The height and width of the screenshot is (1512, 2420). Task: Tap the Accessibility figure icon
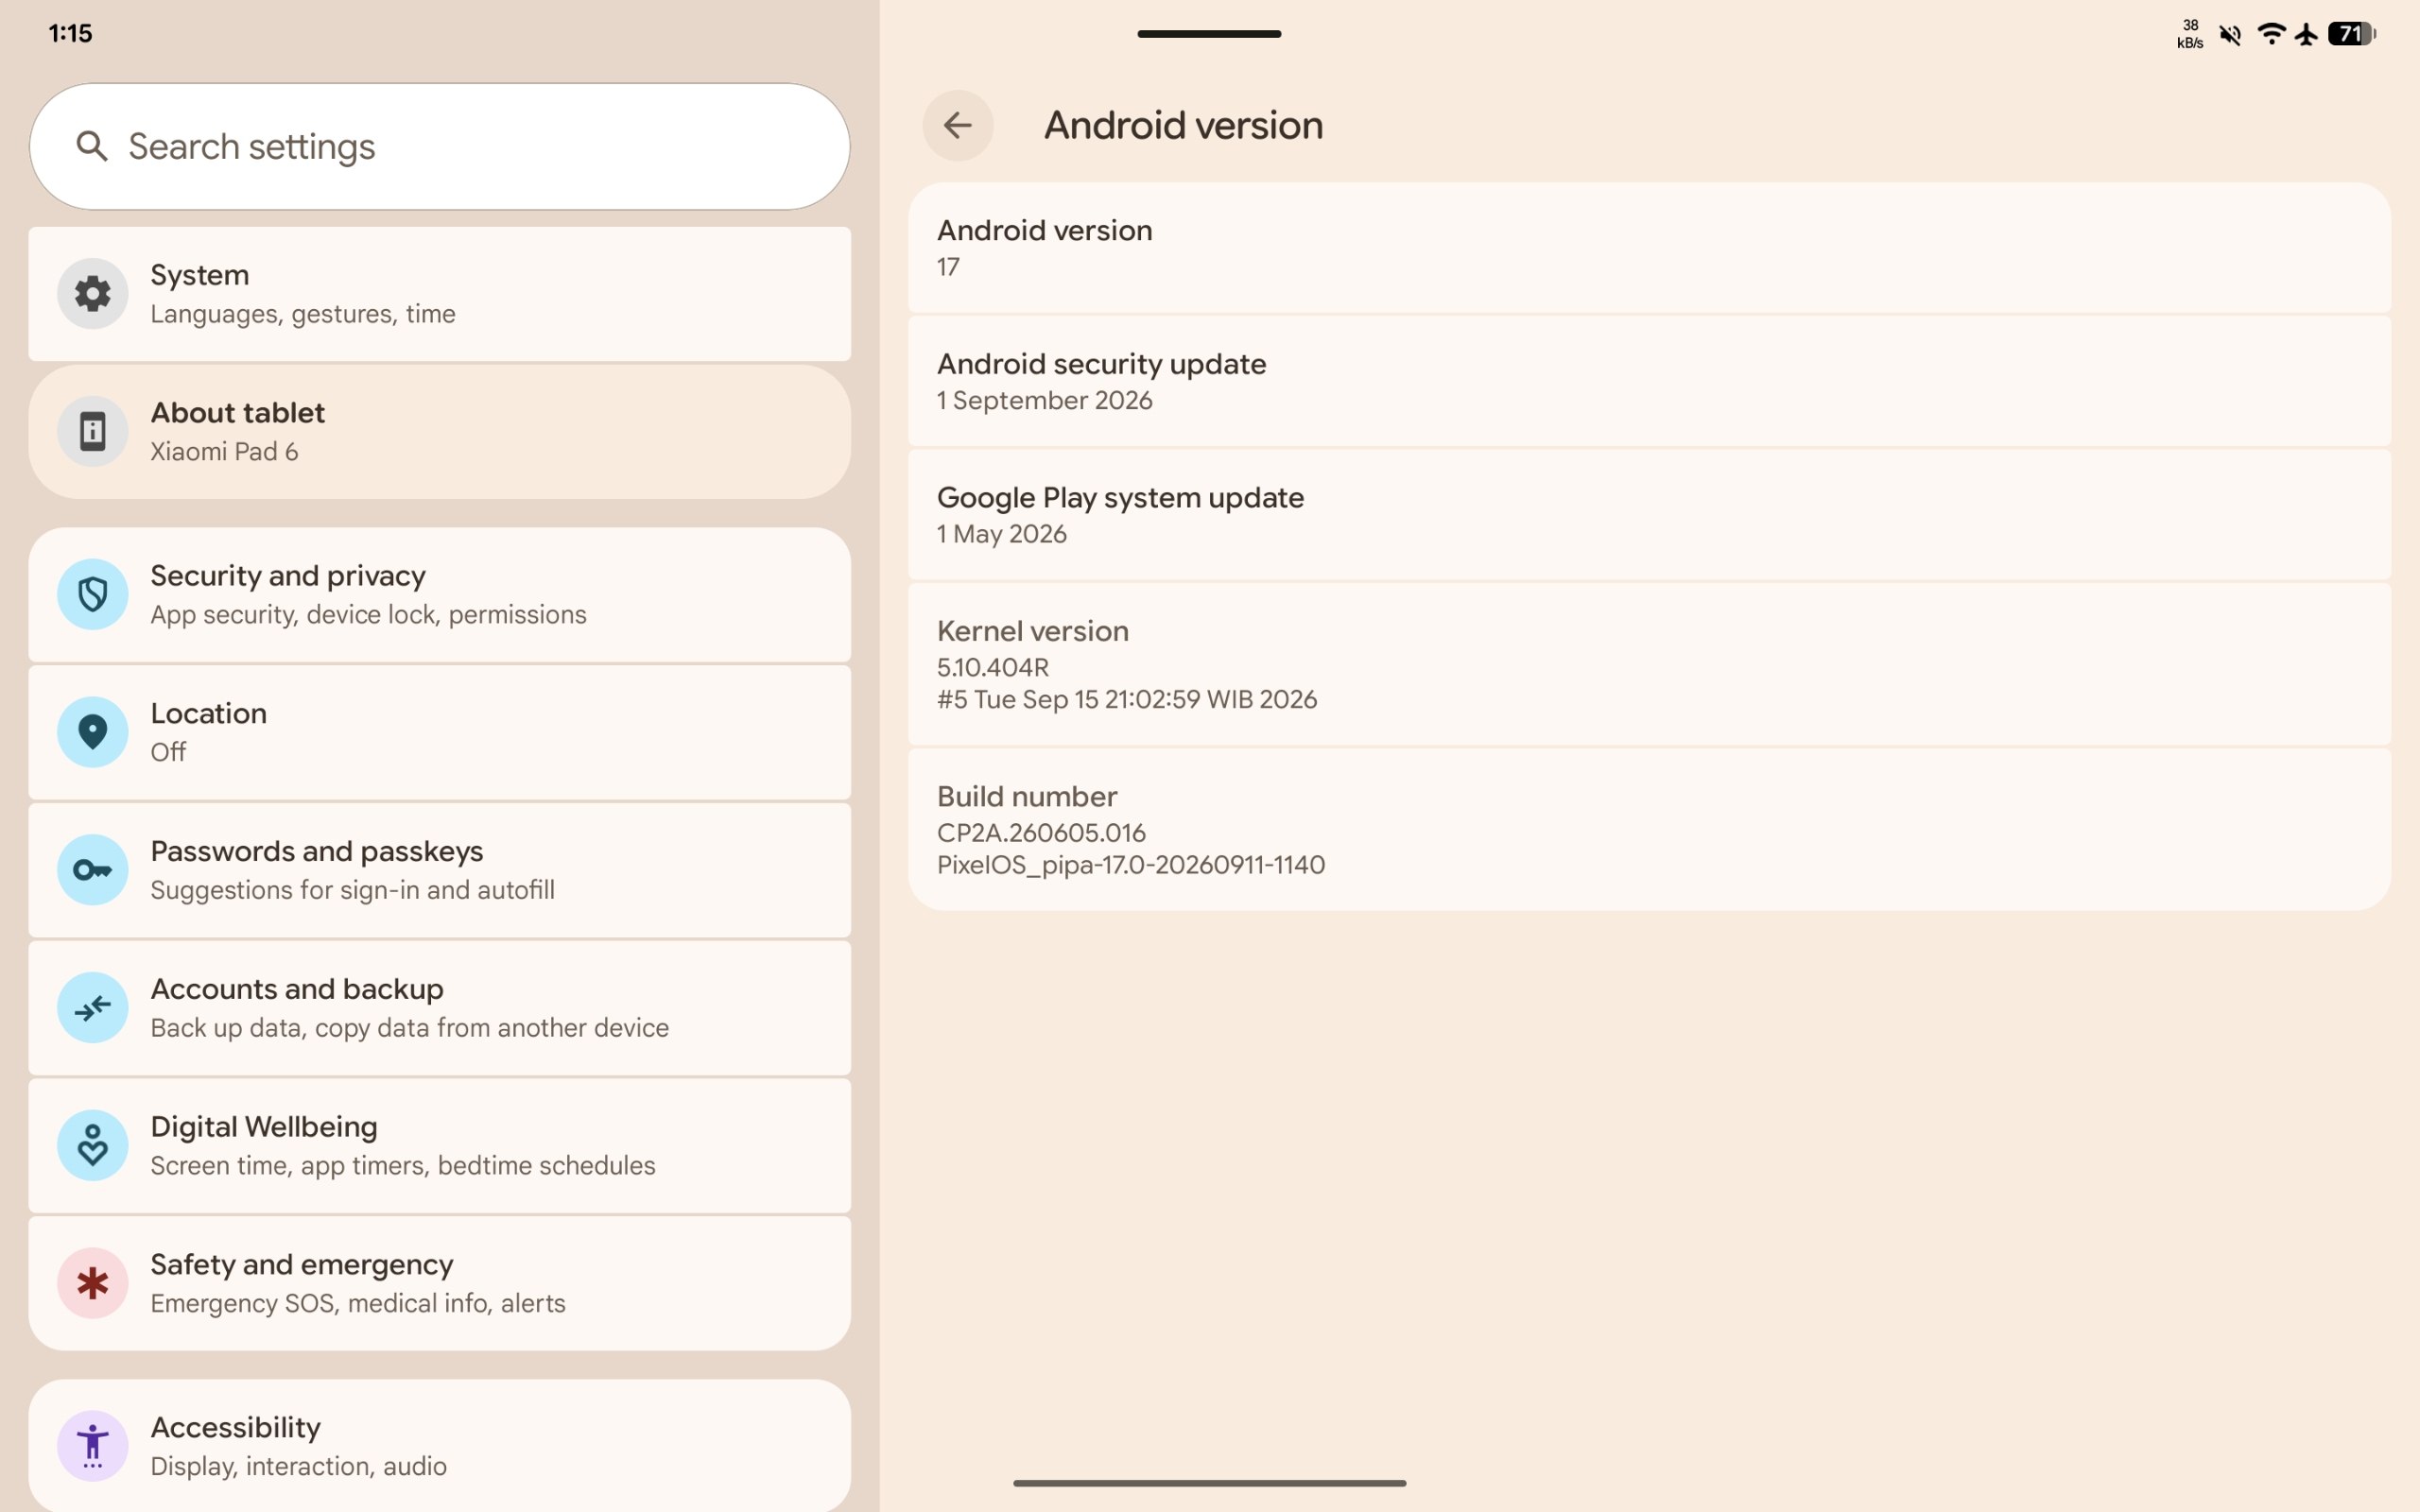(92, 1446)
